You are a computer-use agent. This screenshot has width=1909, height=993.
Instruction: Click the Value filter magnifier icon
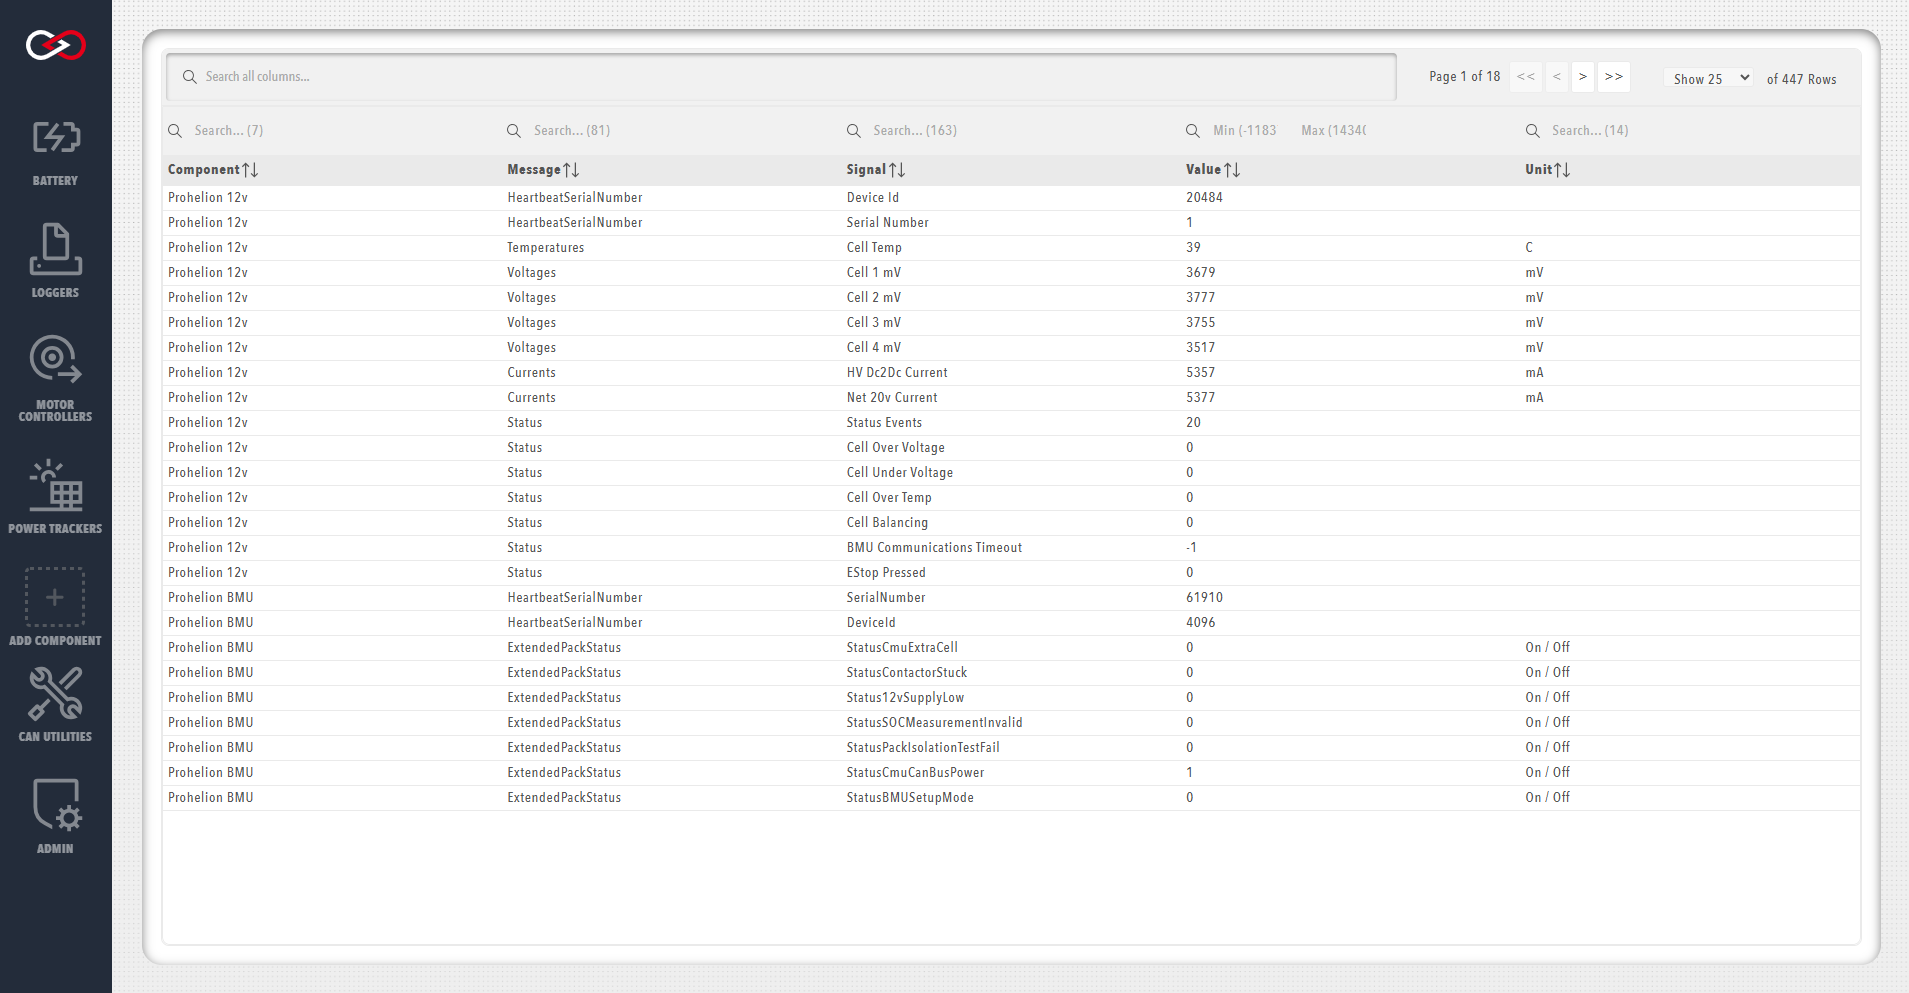[1193, 131]
